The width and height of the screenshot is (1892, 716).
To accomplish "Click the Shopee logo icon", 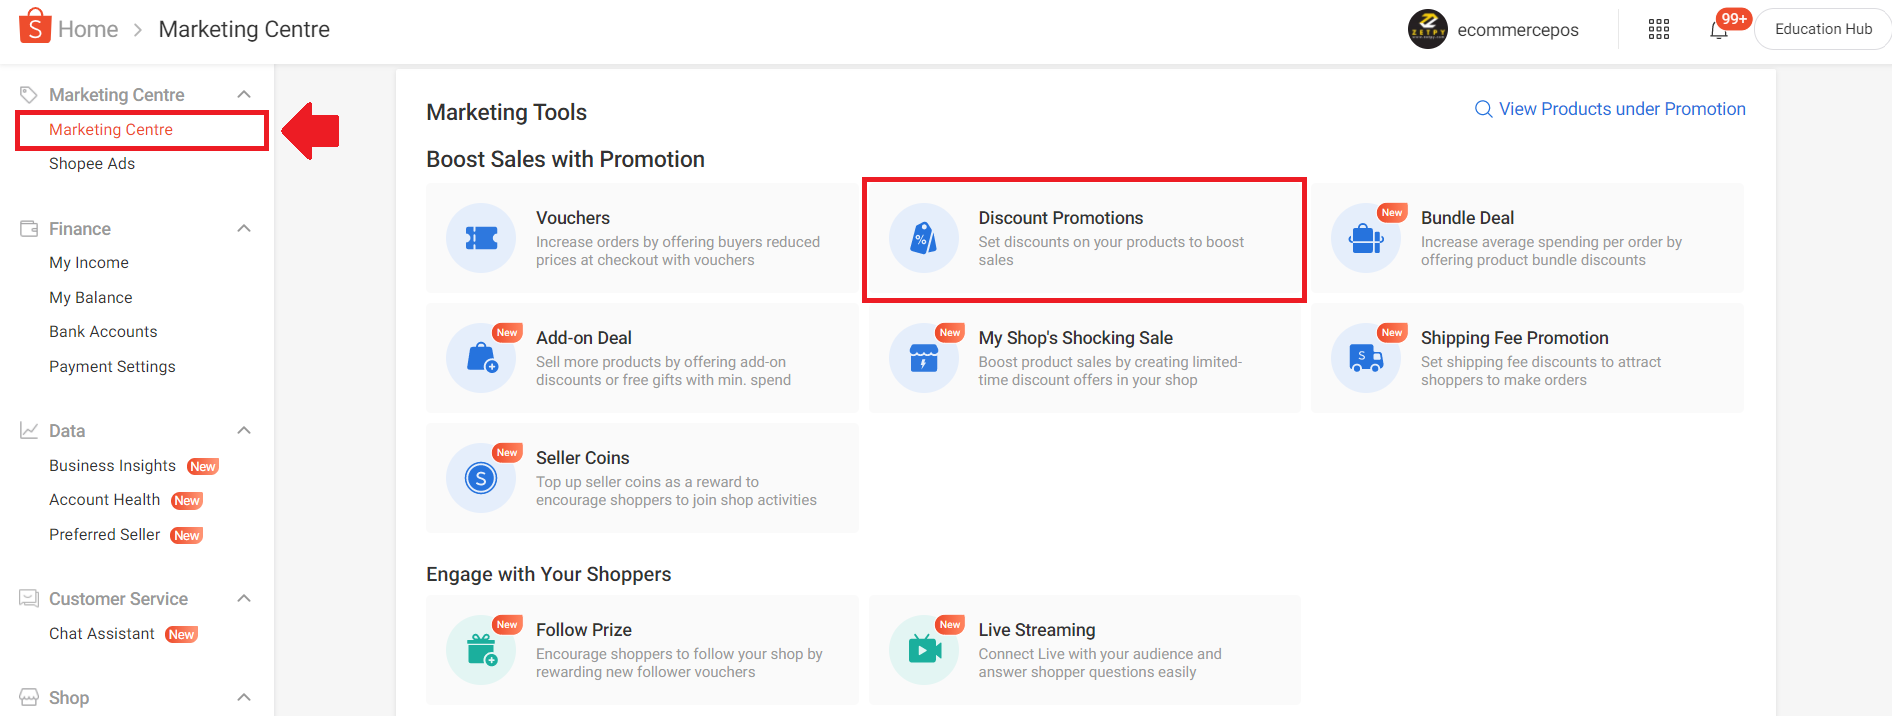I will click(35, 26).
